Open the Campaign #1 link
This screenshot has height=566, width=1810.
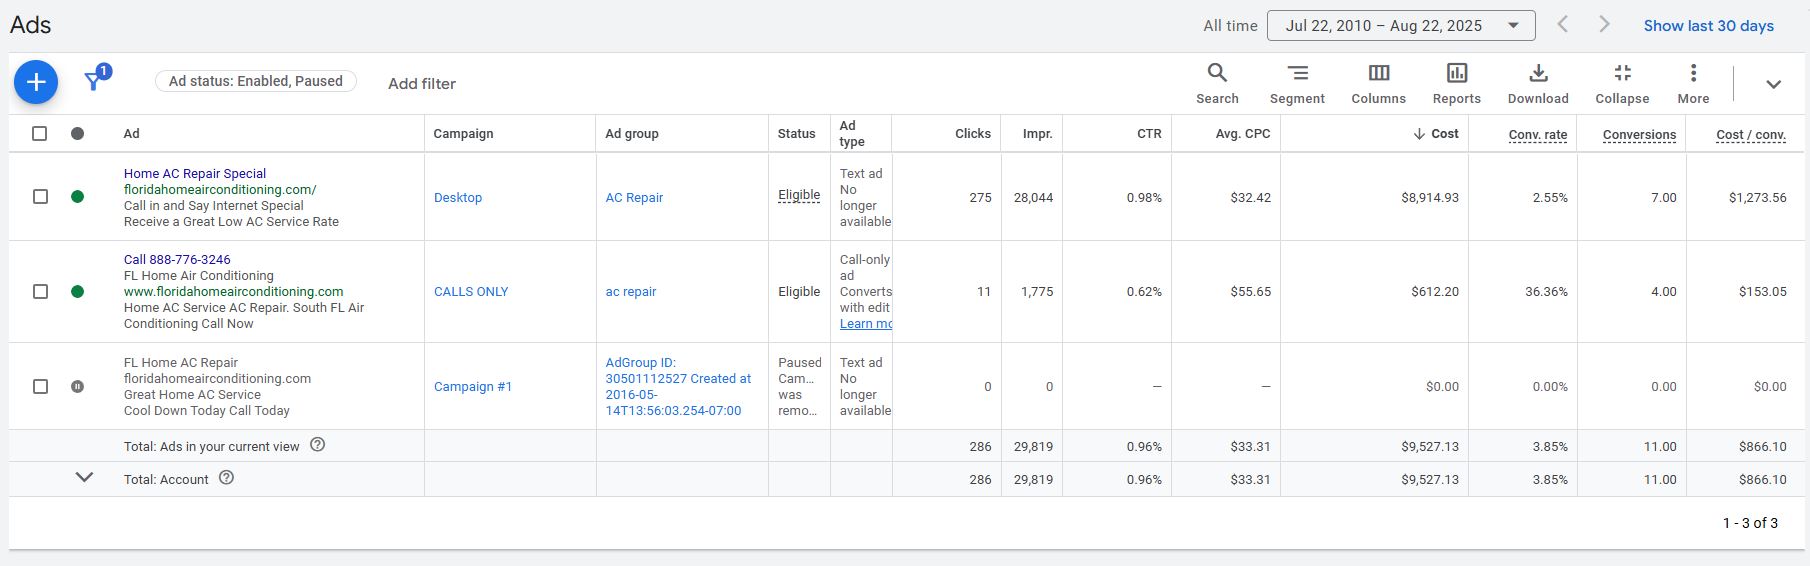(473, 387)
